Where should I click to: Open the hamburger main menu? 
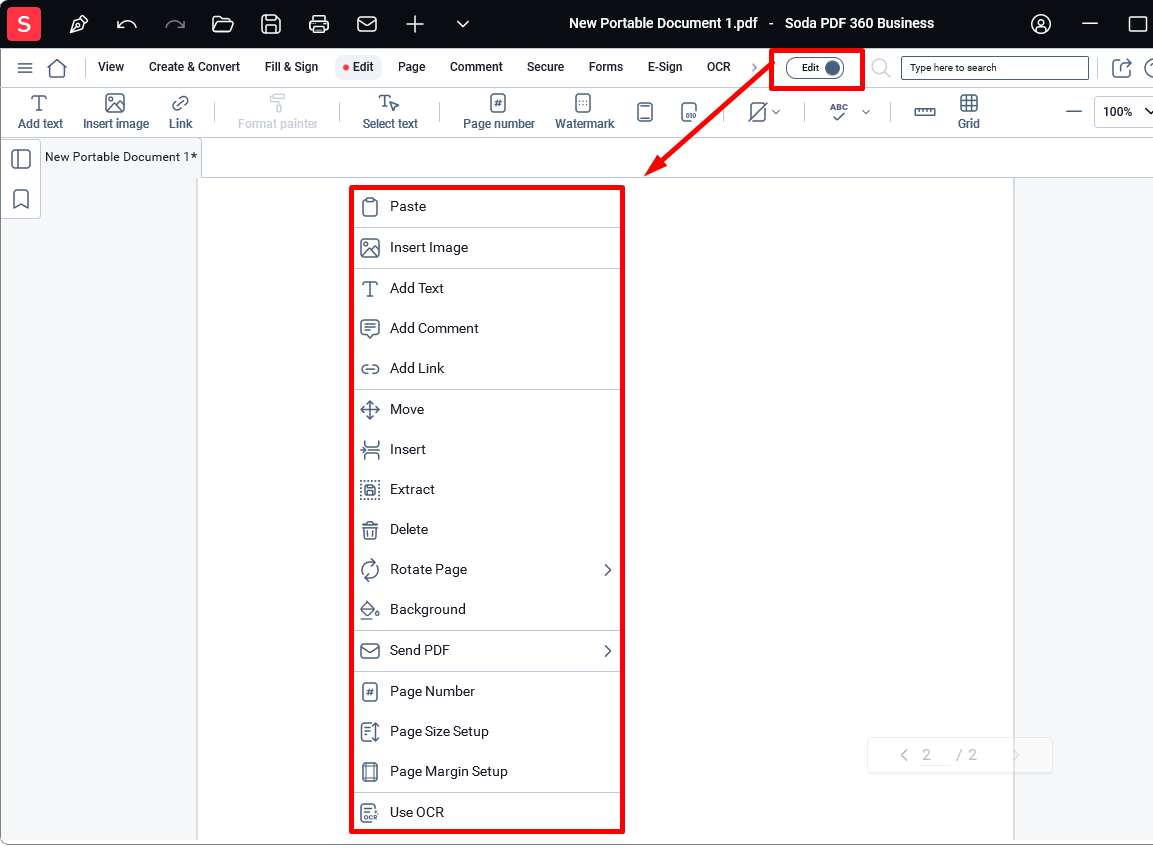[x=25, y=68]
